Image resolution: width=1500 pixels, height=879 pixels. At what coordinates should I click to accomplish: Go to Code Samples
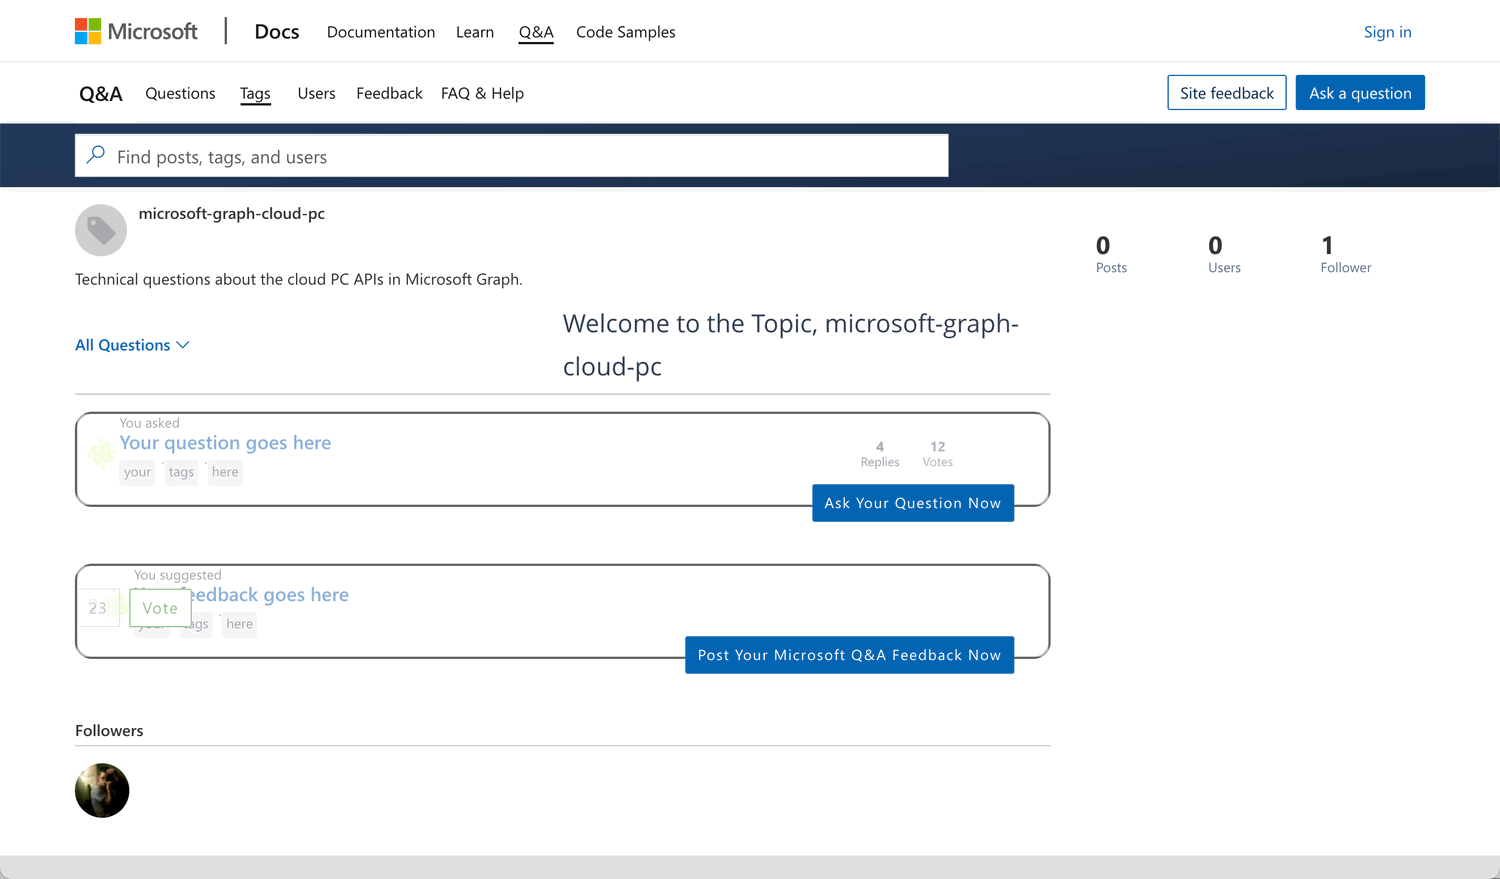pyautogui.click(x=625, y=32)
